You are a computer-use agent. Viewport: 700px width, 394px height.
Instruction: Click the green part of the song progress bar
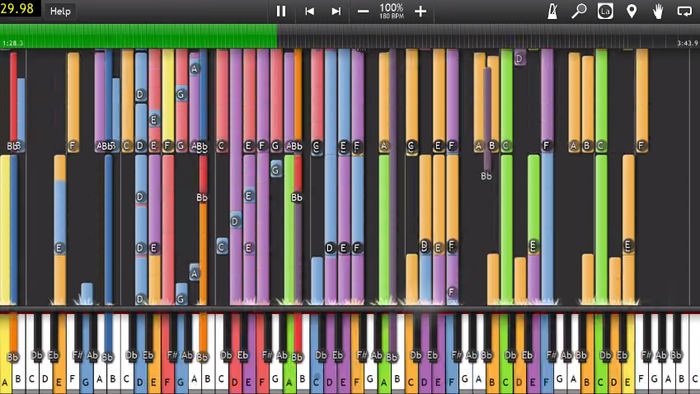coord(138,36)
